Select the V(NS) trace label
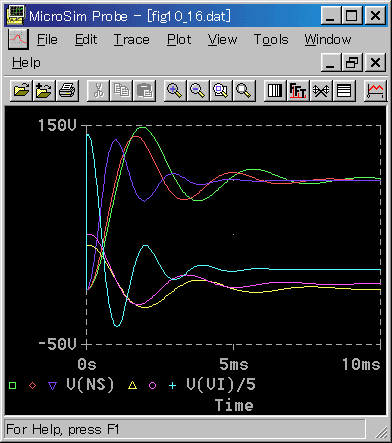392x443 pixels. point(90,385)
